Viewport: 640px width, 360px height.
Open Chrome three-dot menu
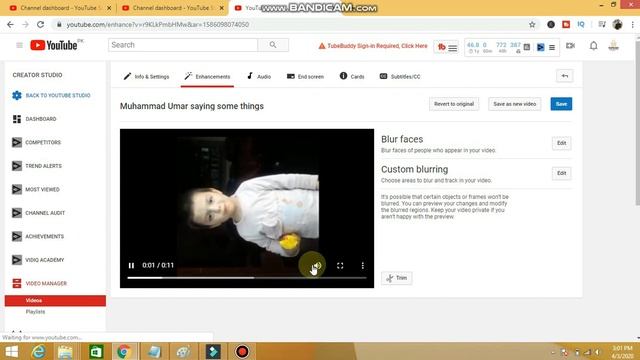633,24
